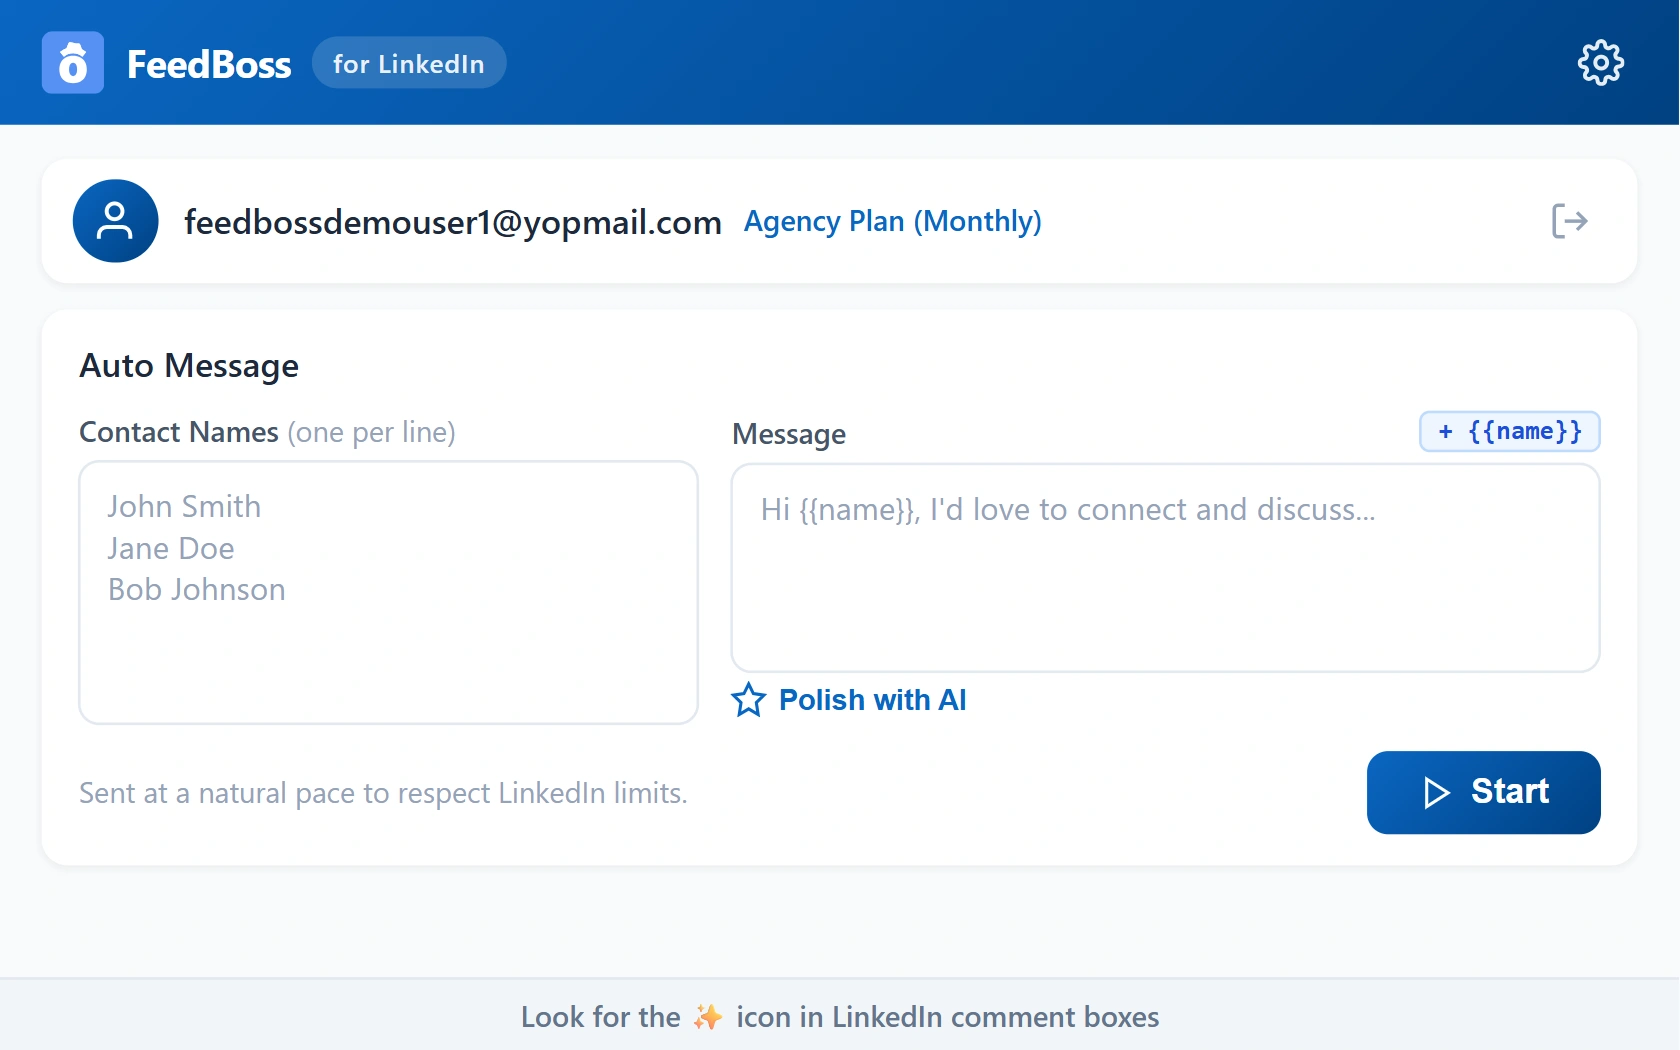Select the for LinkedIn badge
Screen dimensions: 1680x1050
click(x=408, y=62)
